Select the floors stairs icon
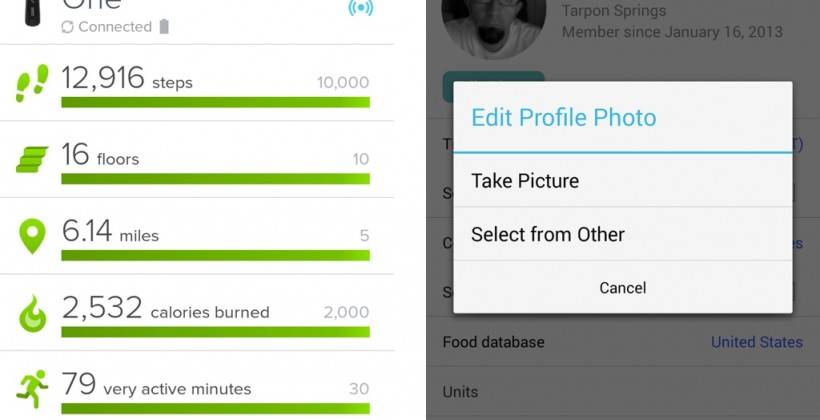 pyautogui.click(x=31, y=160)
